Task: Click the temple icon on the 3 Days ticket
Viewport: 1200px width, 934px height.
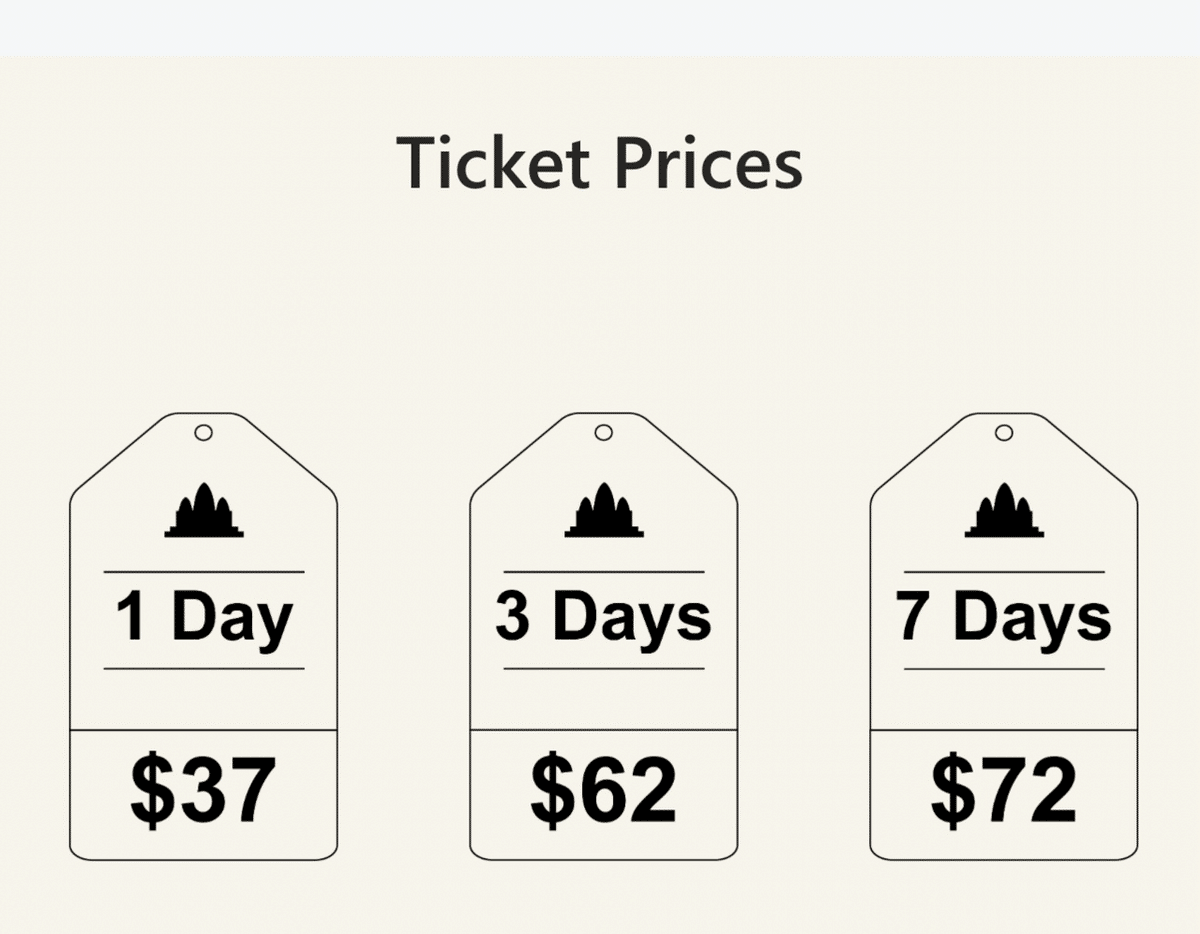Action: click(604, 512)
